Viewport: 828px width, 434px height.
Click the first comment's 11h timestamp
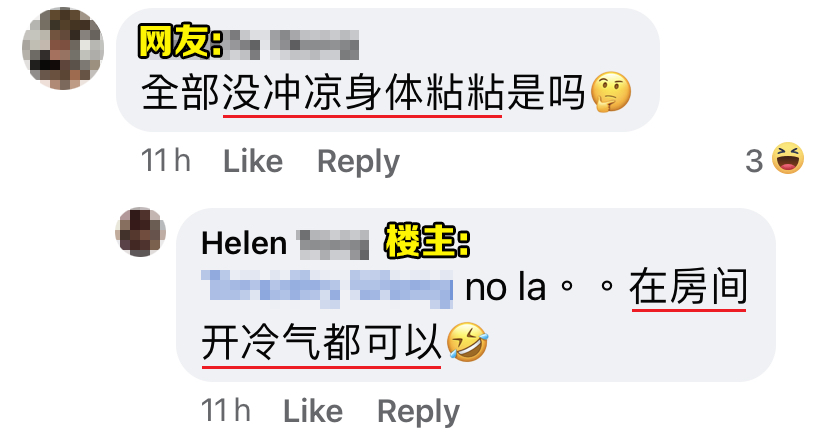point(166,161)
